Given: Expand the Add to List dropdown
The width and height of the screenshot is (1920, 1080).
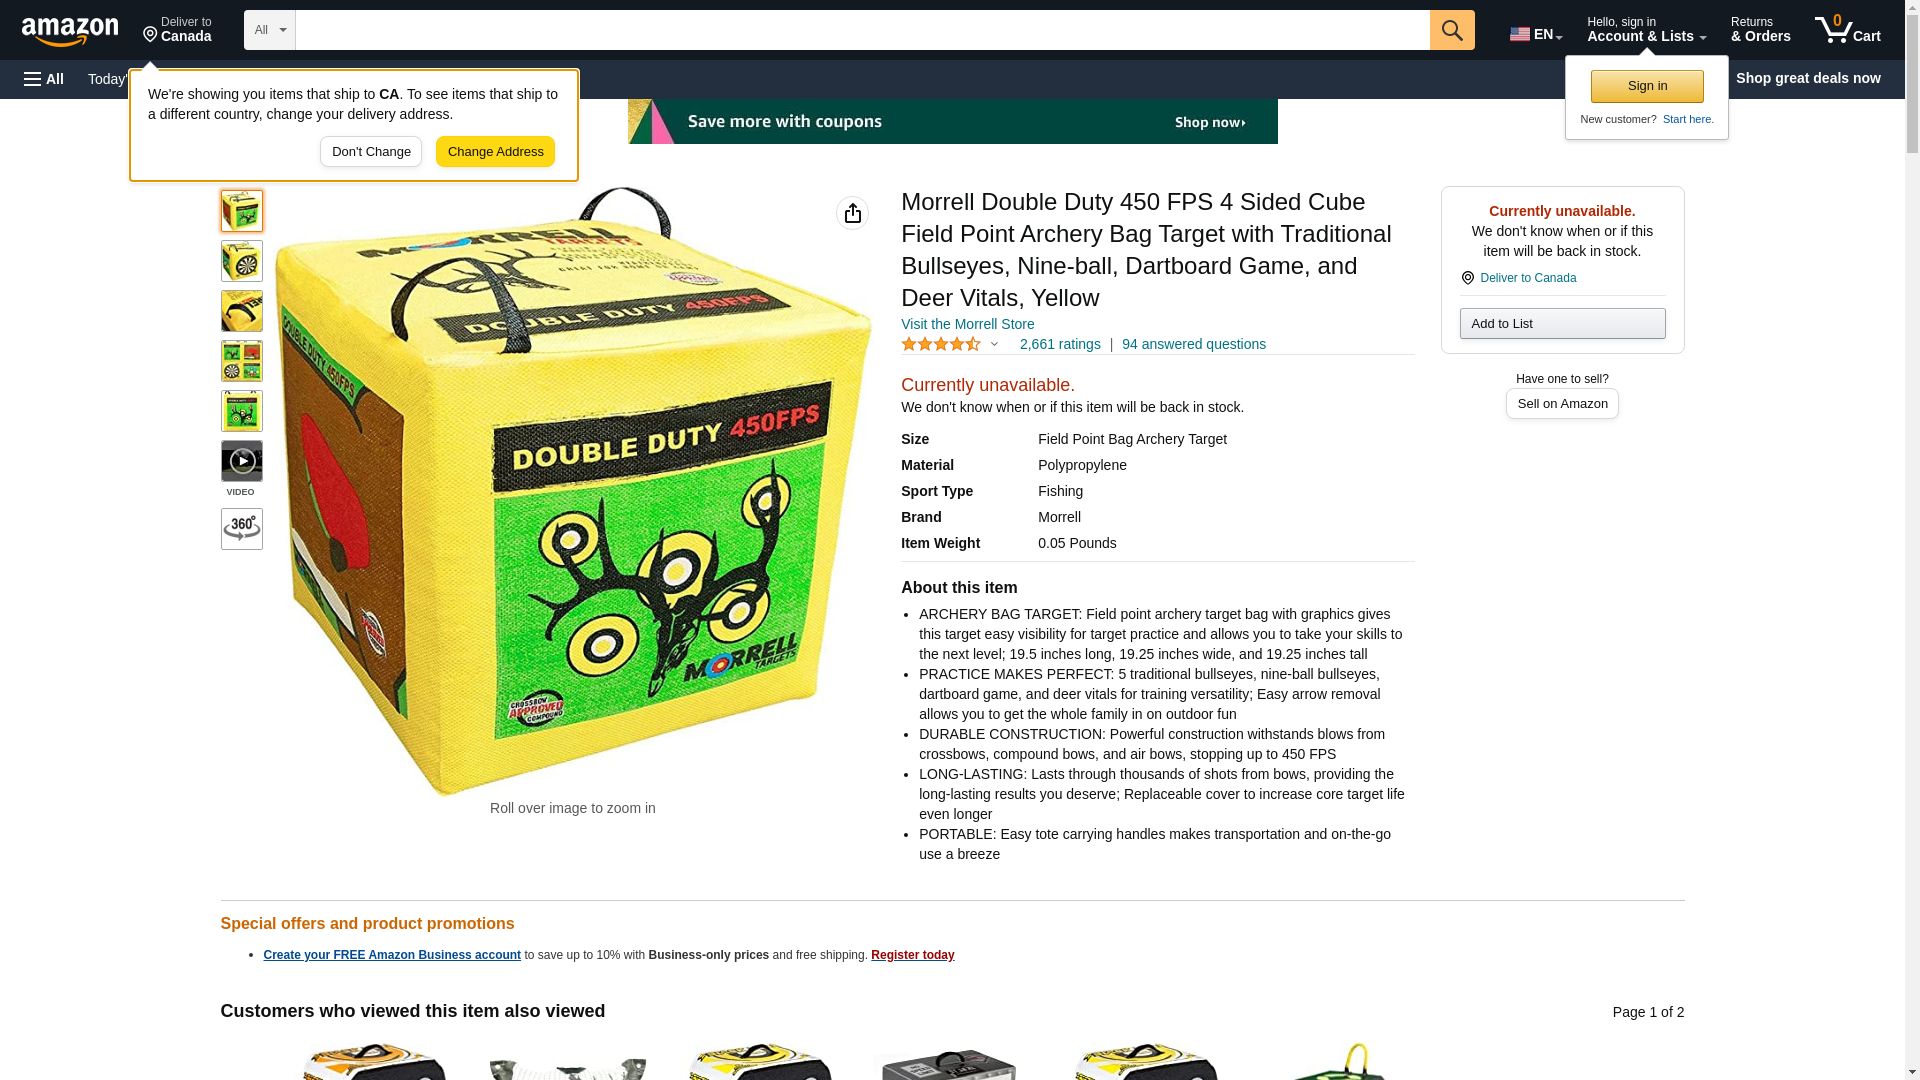Looking at the screenshot, I should 1562,323.
